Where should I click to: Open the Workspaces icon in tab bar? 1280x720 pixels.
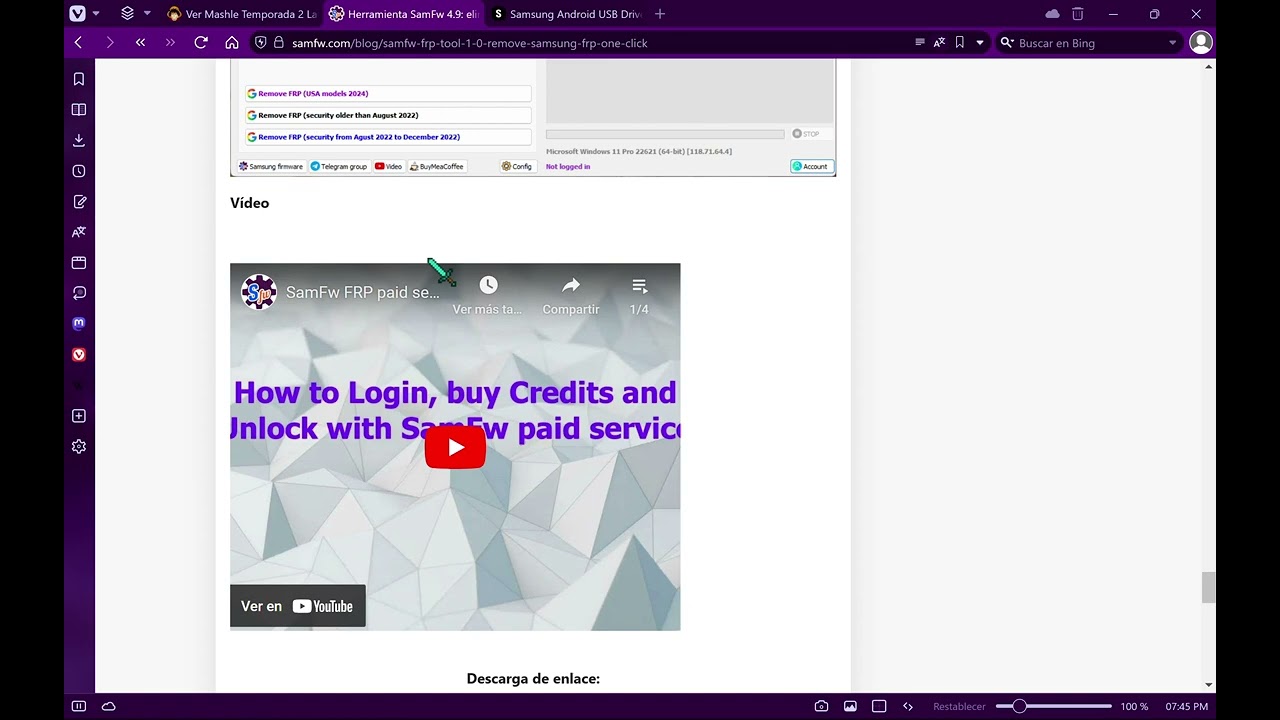127,14
